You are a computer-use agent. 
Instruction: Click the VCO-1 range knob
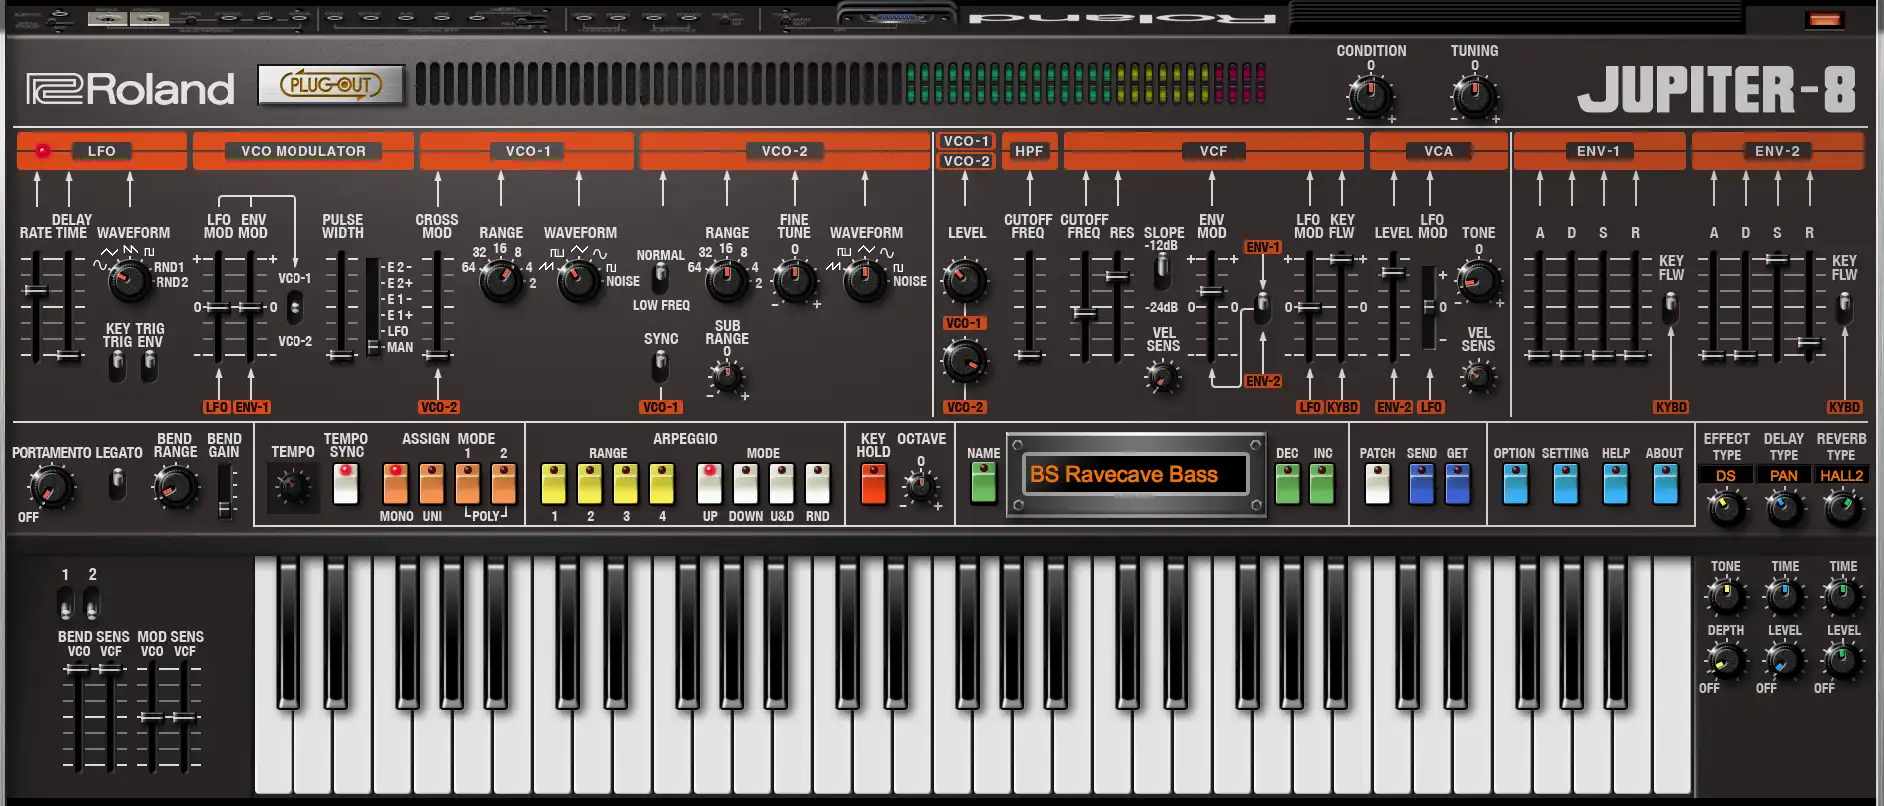click(500, 281)
